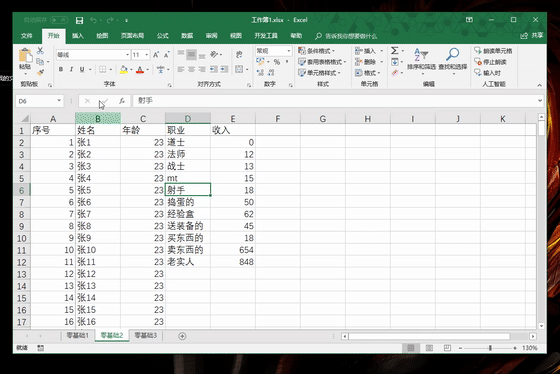Click the Cut scissors icon
Screen dimensions: 560x374
pos(40,51)
